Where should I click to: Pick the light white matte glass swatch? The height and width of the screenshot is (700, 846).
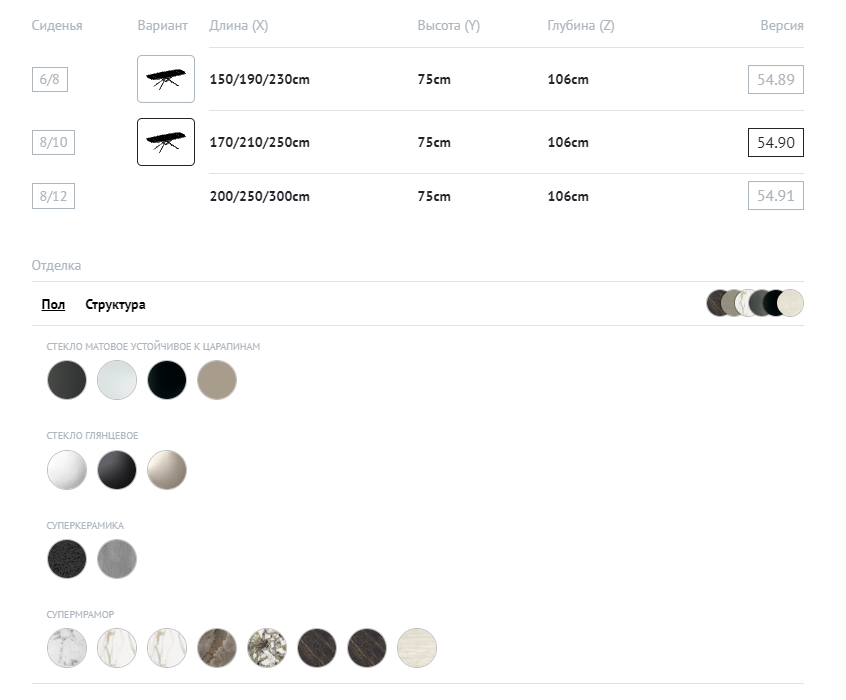[117, 380]
